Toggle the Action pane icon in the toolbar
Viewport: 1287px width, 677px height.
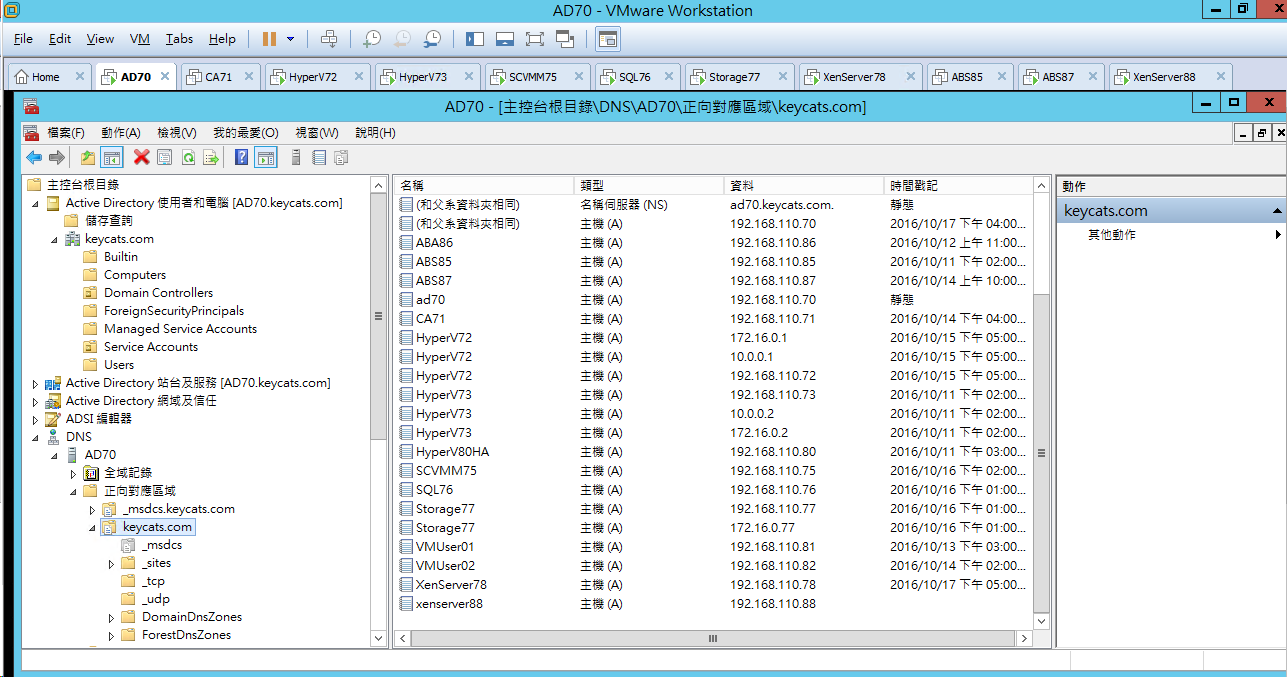point(265,157)
